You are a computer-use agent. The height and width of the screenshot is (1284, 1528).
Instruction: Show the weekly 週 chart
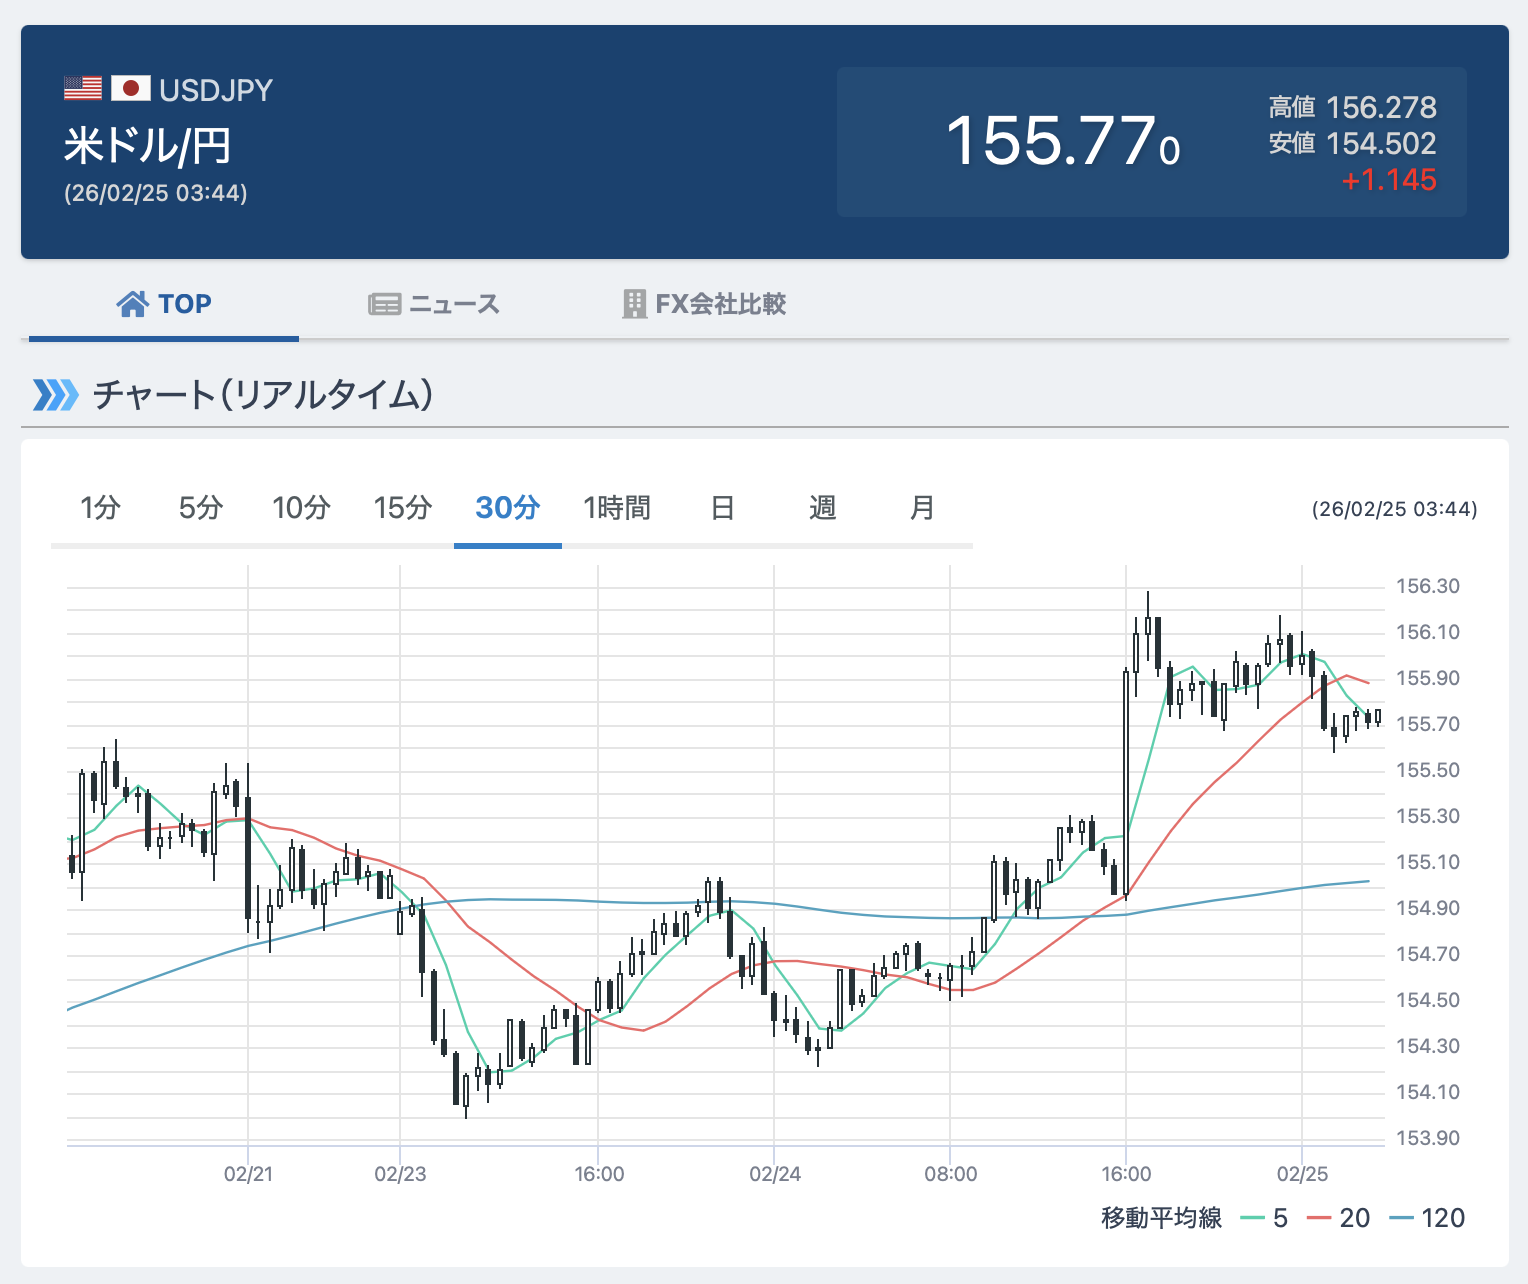click(x=822, y=508)
